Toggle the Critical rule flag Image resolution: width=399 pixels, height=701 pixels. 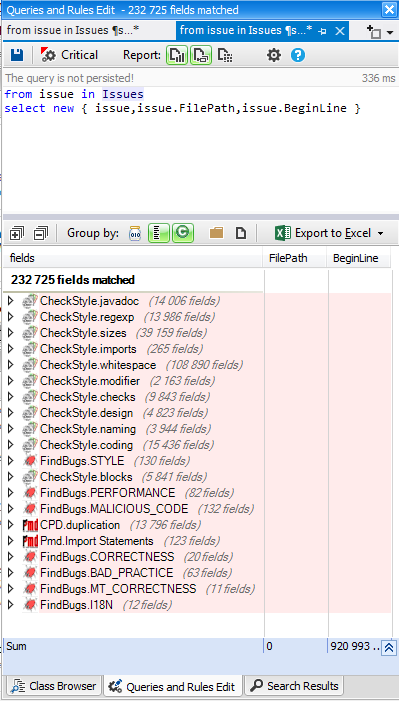69,55
